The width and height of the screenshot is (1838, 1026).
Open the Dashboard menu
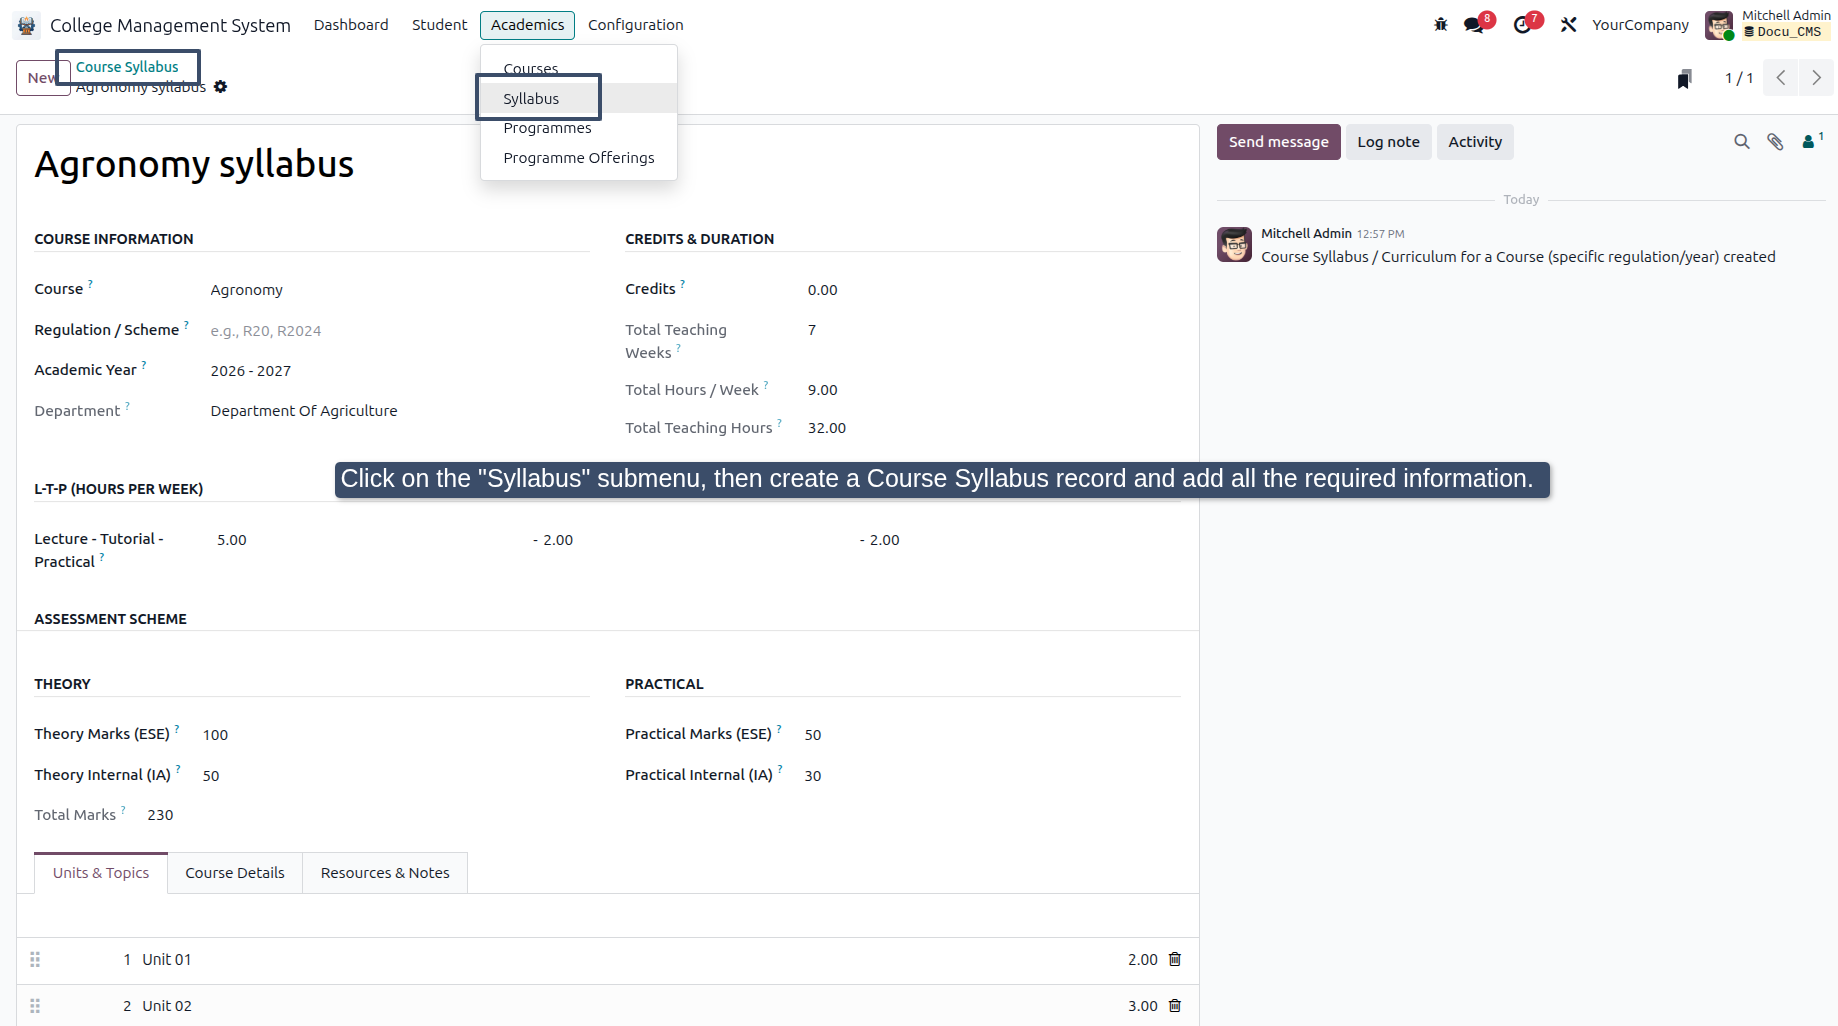click(351, 25)
